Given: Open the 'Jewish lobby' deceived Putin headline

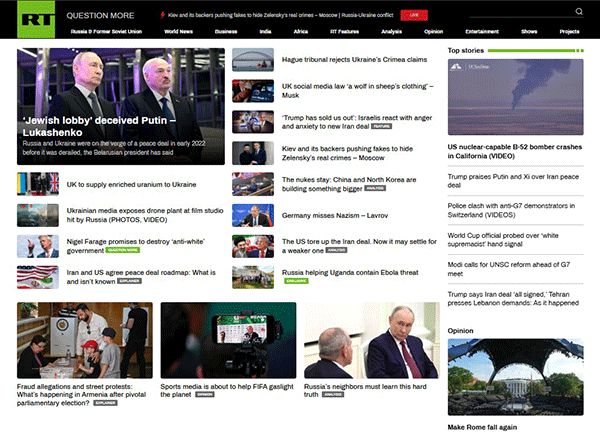Looking at the screenshot, I should (99, 126).
